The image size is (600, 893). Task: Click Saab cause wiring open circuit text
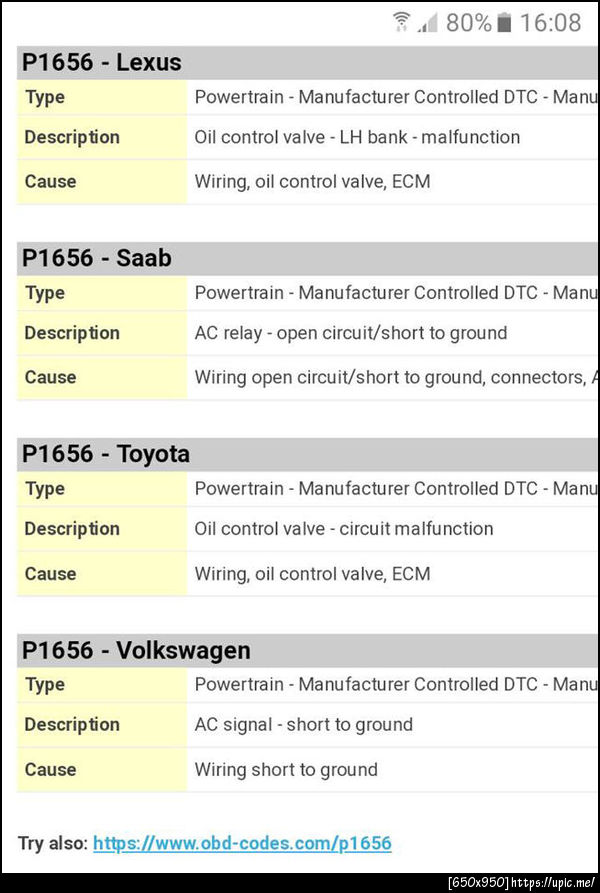click(x=390, y=377)
